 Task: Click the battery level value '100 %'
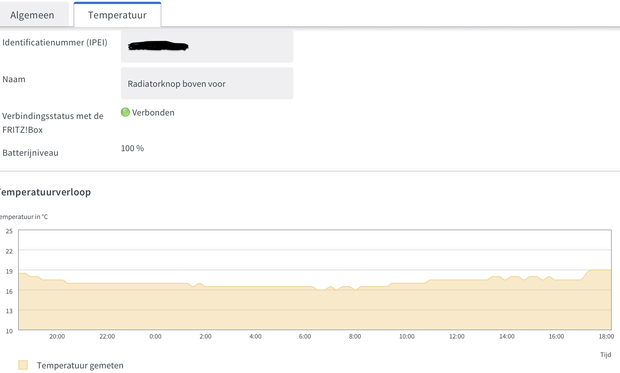132,148
